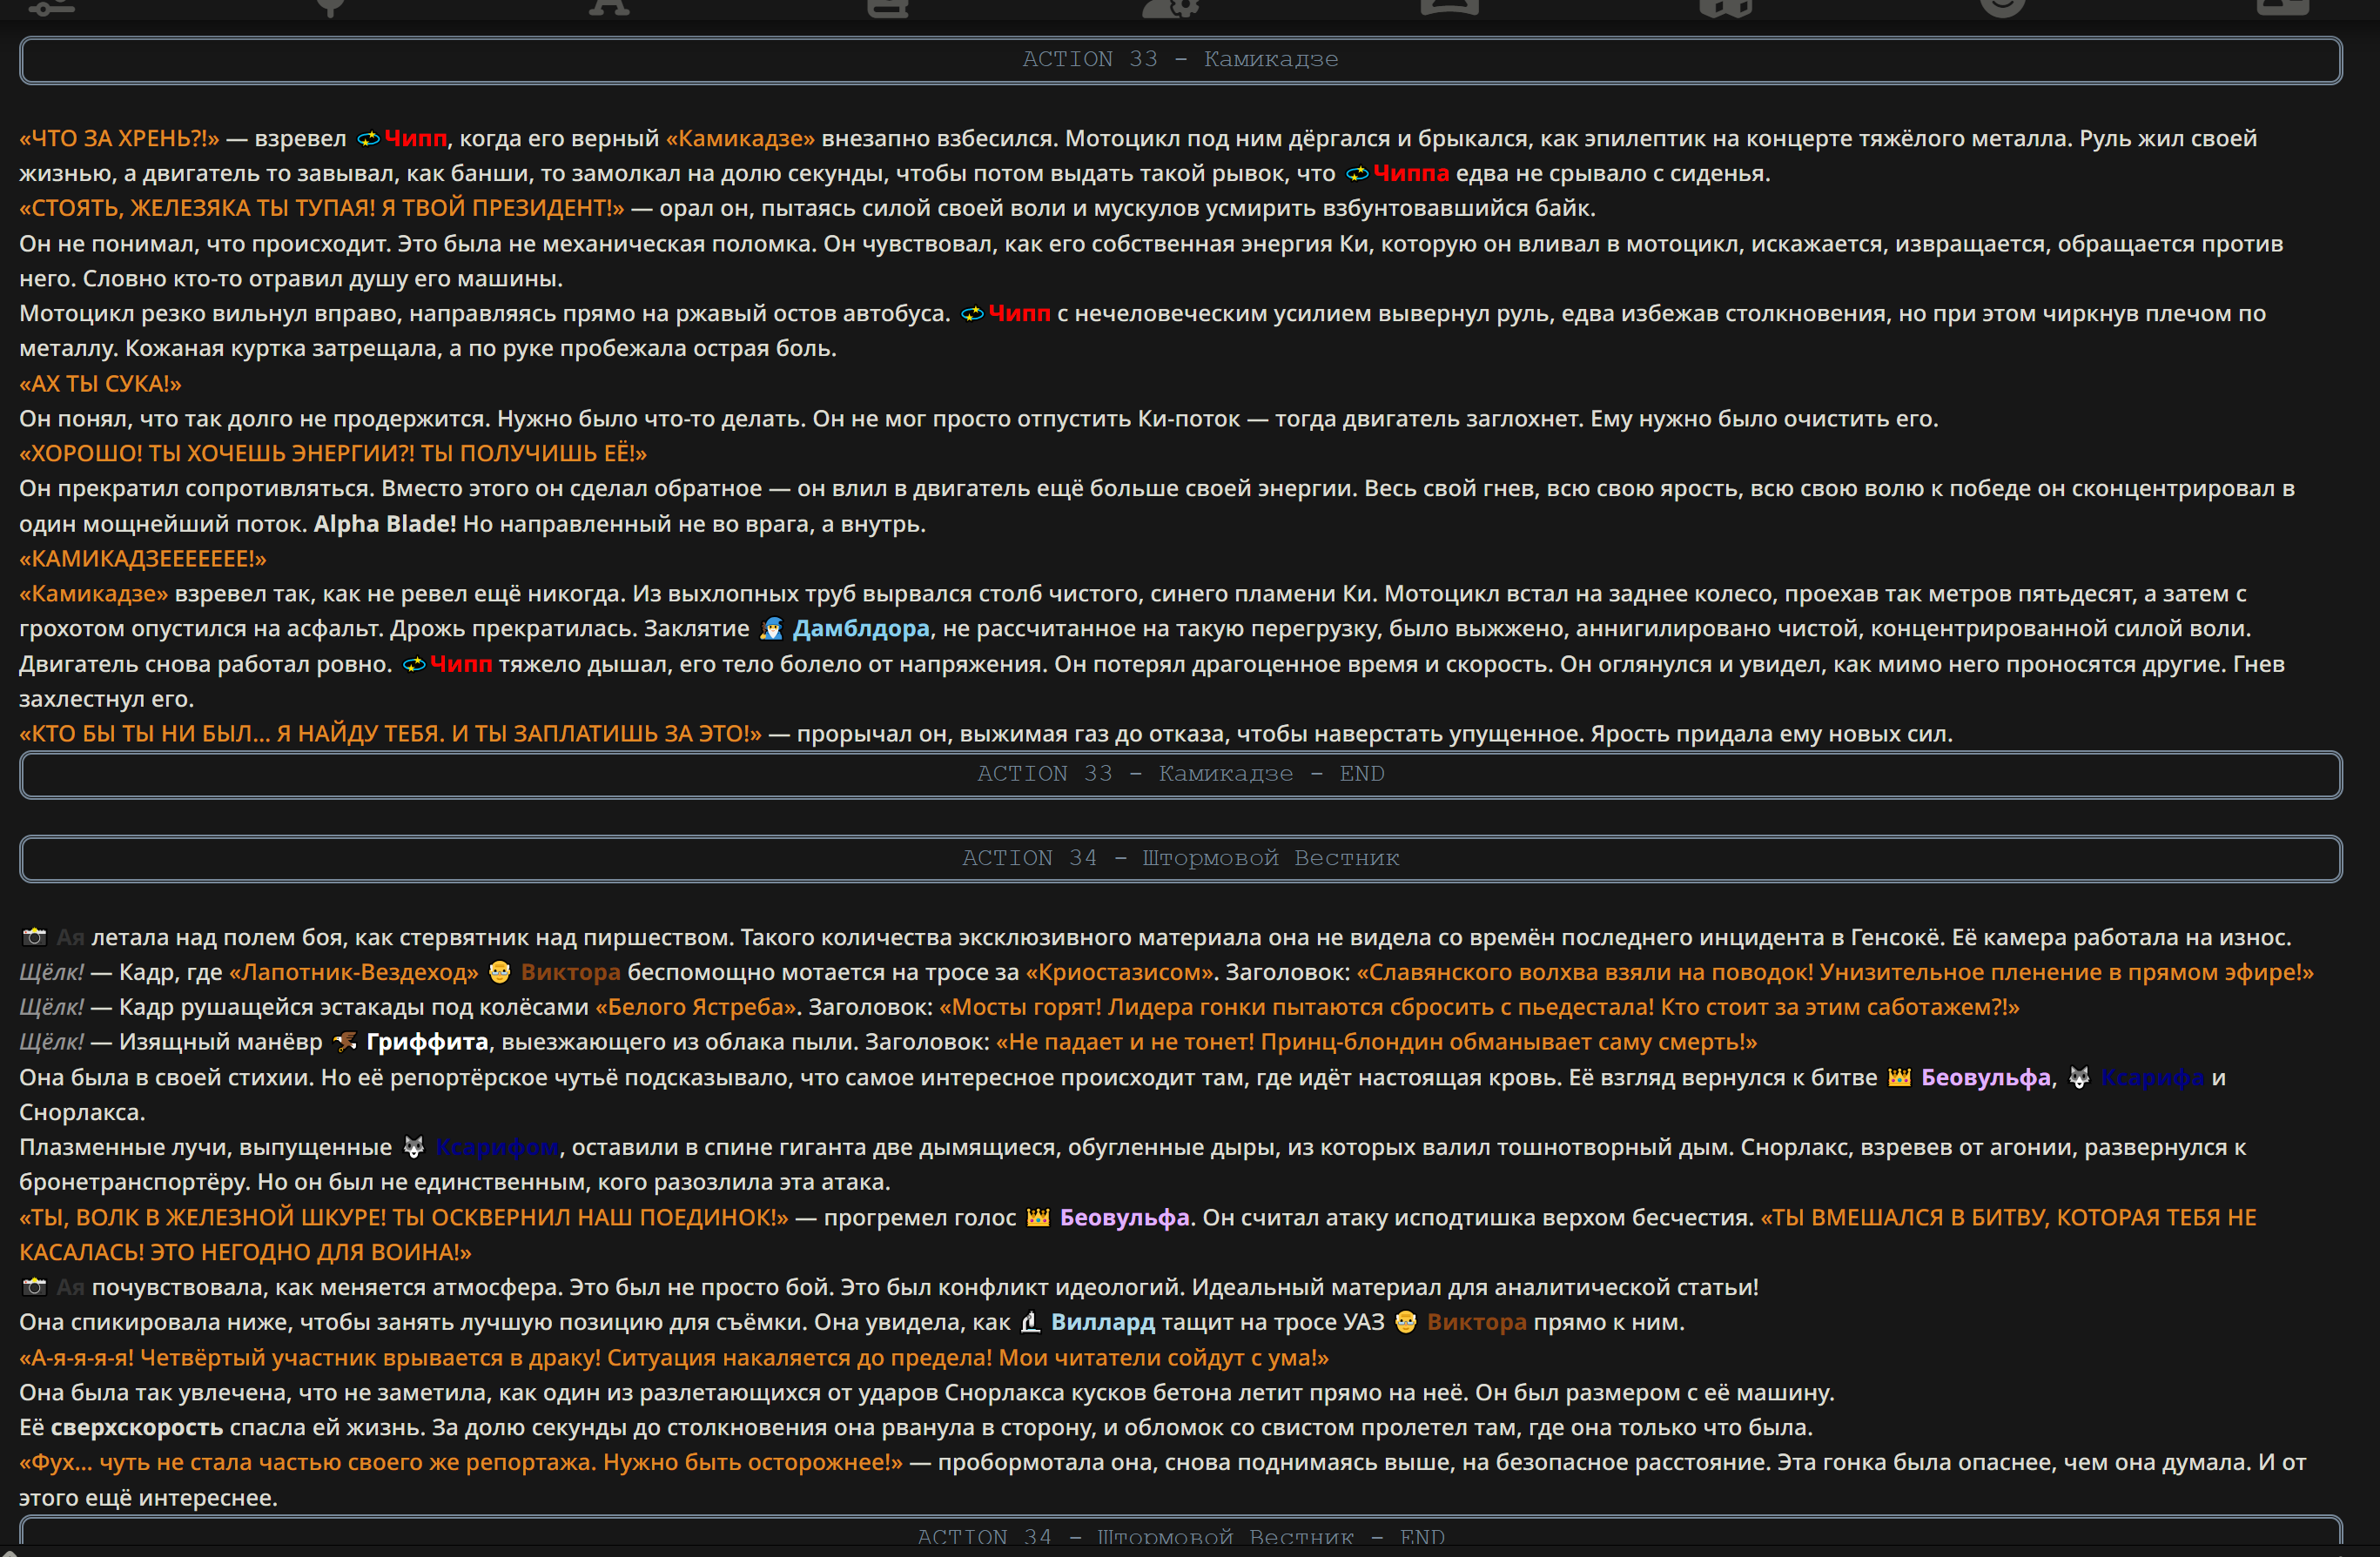Click the name Ая before 'почувствовала'
The height and width of the screenshot is (1557, 2380).
[x=70, y=1288]
